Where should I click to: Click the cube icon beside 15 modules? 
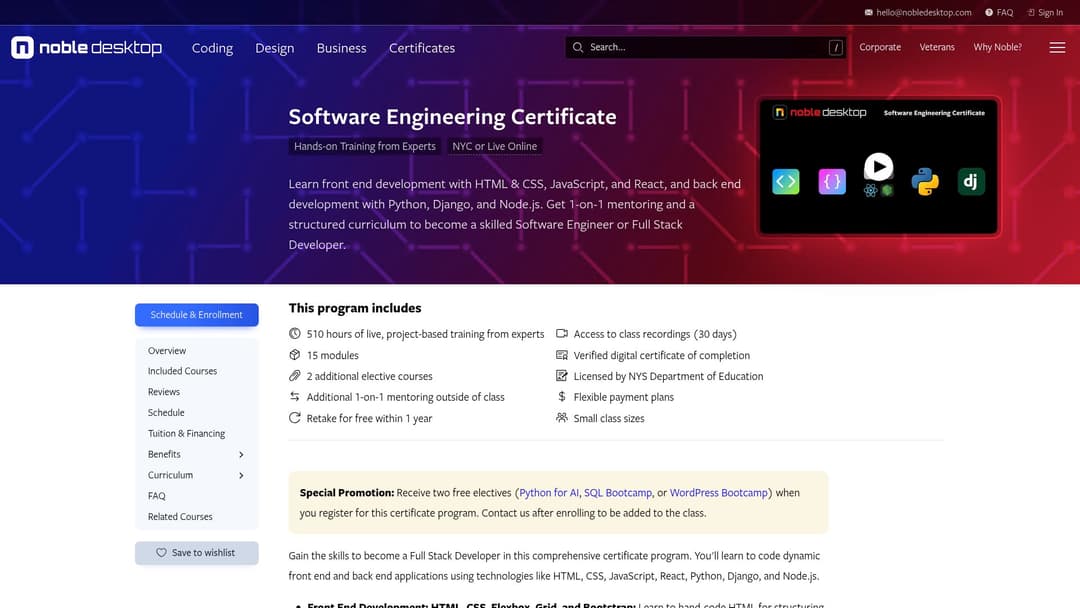pos(295,355)
